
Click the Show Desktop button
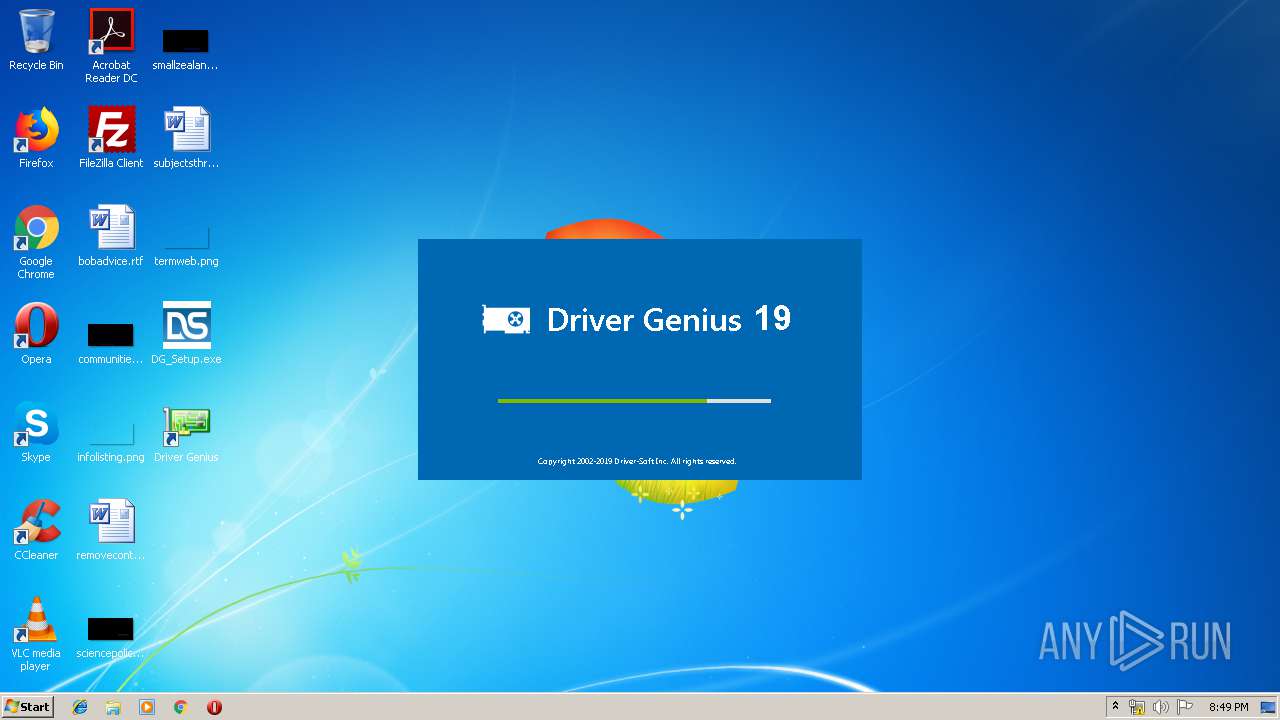click(x=1269, y=707)
